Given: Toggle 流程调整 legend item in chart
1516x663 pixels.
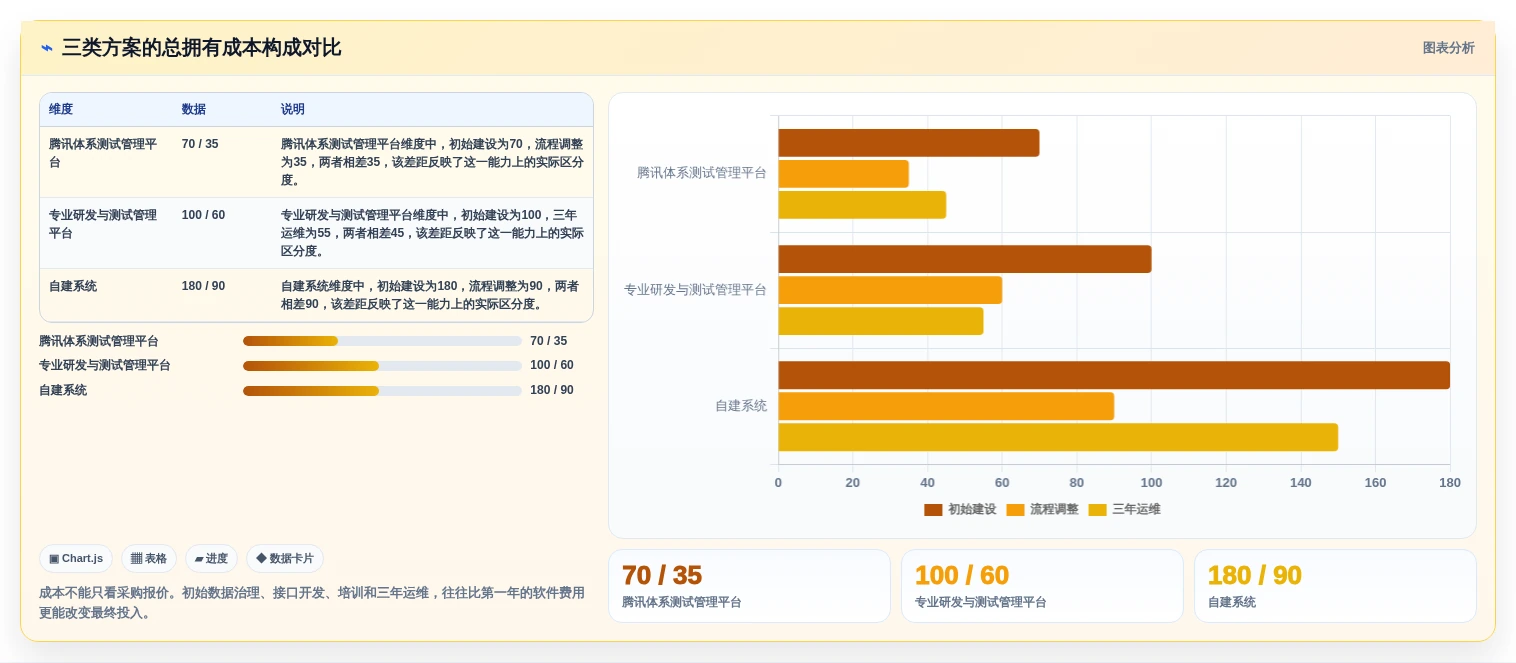Looking at the screenshot, I should point(1042,509).
